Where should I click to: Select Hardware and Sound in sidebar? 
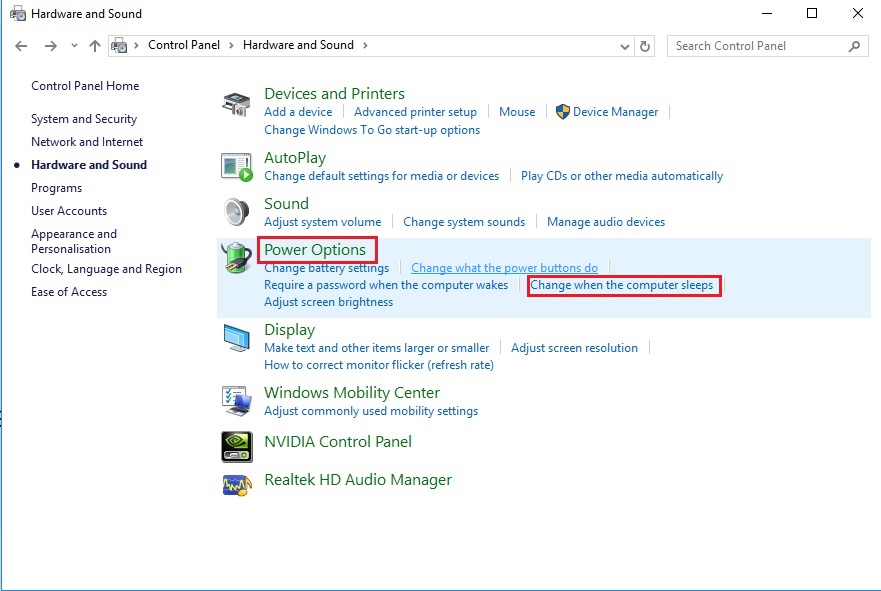pos(89,165)
